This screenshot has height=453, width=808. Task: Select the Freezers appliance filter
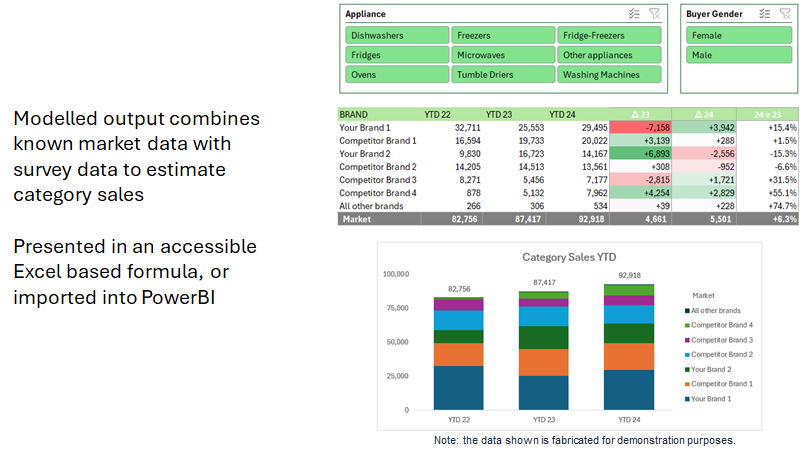503,35
